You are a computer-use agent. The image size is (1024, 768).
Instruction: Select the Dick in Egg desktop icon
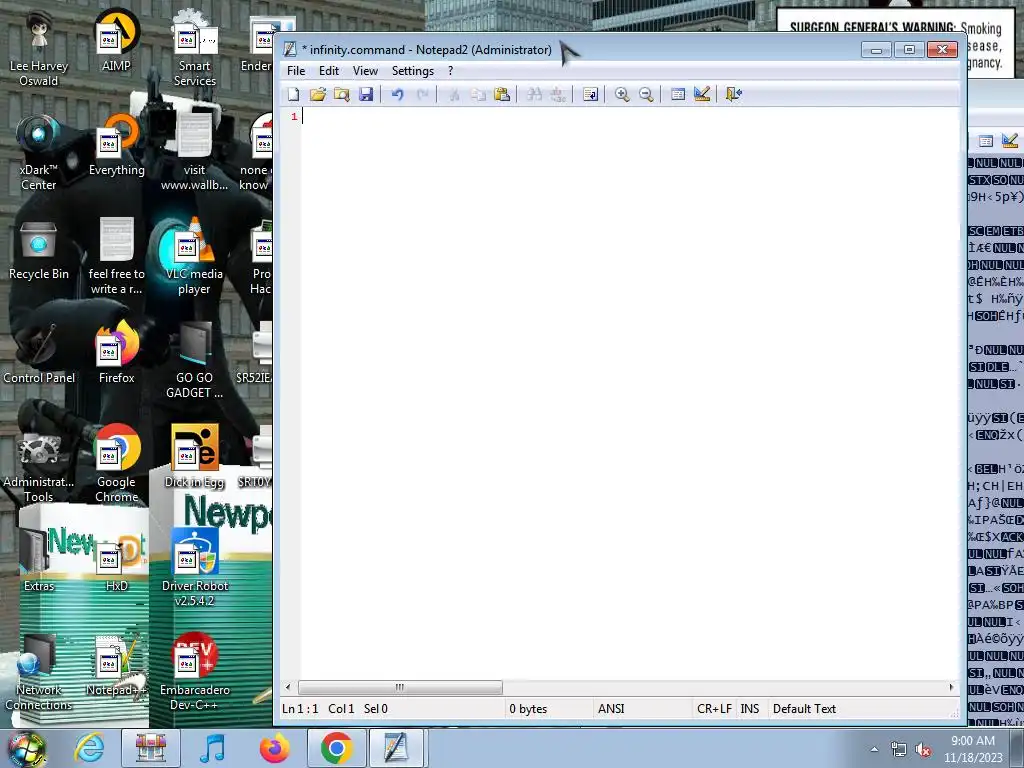tap(195, 457)
